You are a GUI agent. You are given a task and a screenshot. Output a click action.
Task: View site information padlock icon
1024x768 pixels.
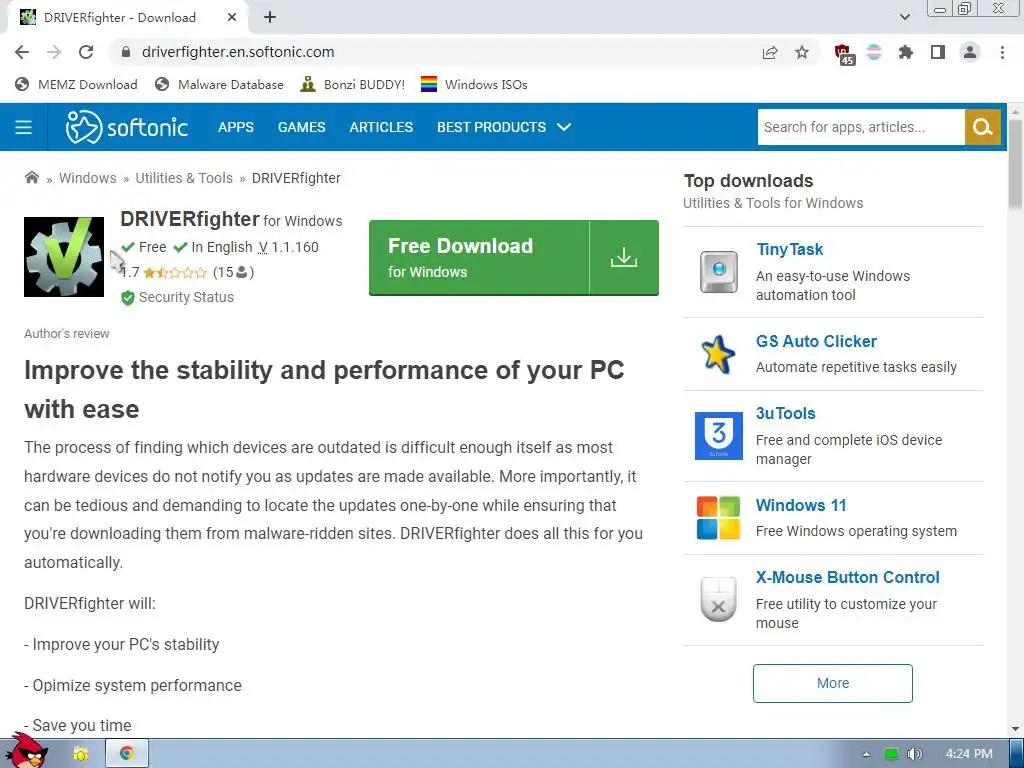pos(126,52)
